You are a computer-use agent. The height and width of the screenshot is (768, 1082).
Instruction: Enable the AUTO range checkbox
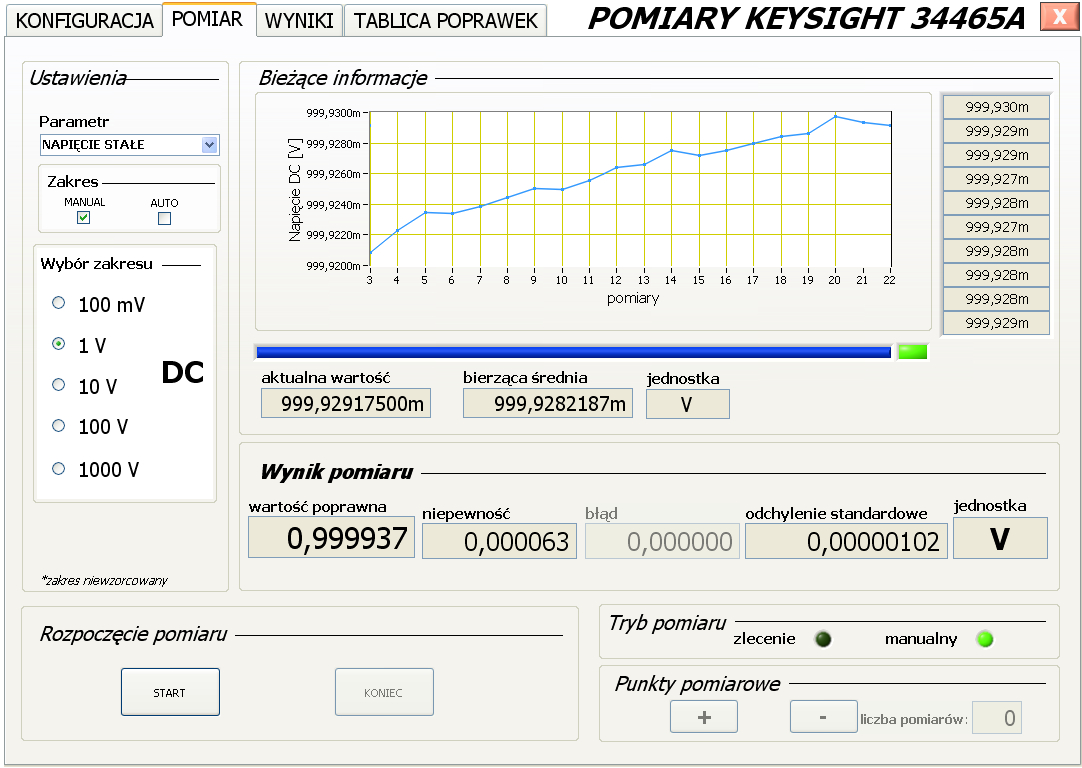coord(164,218)
